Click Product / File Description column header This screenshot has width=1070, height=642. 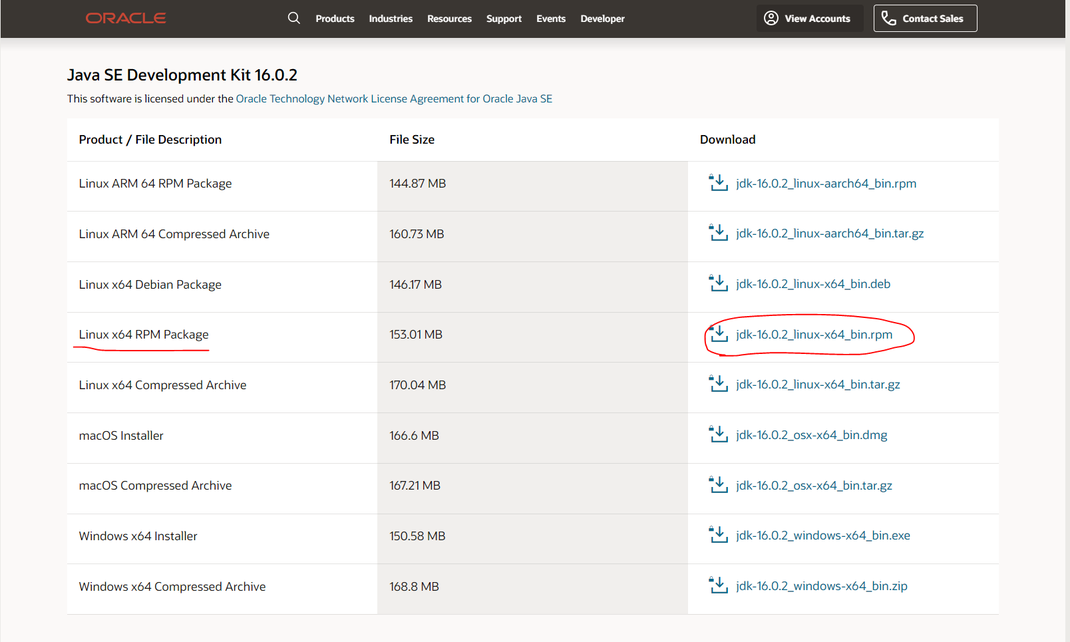150,139
